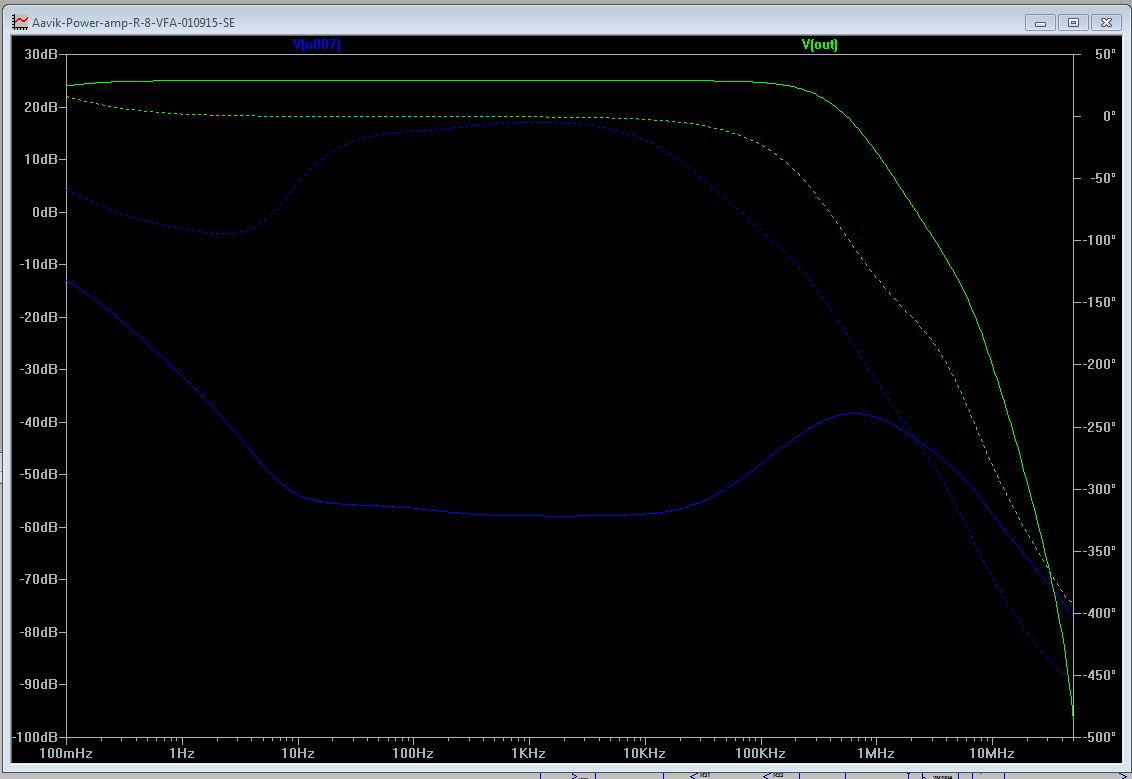This screenshot has height=779, width=1132.
Task: Click the window title Aavik-Power-amp-R-8-VFA-010915-SE
Action: pyautogui.click(x=134, y=23)
